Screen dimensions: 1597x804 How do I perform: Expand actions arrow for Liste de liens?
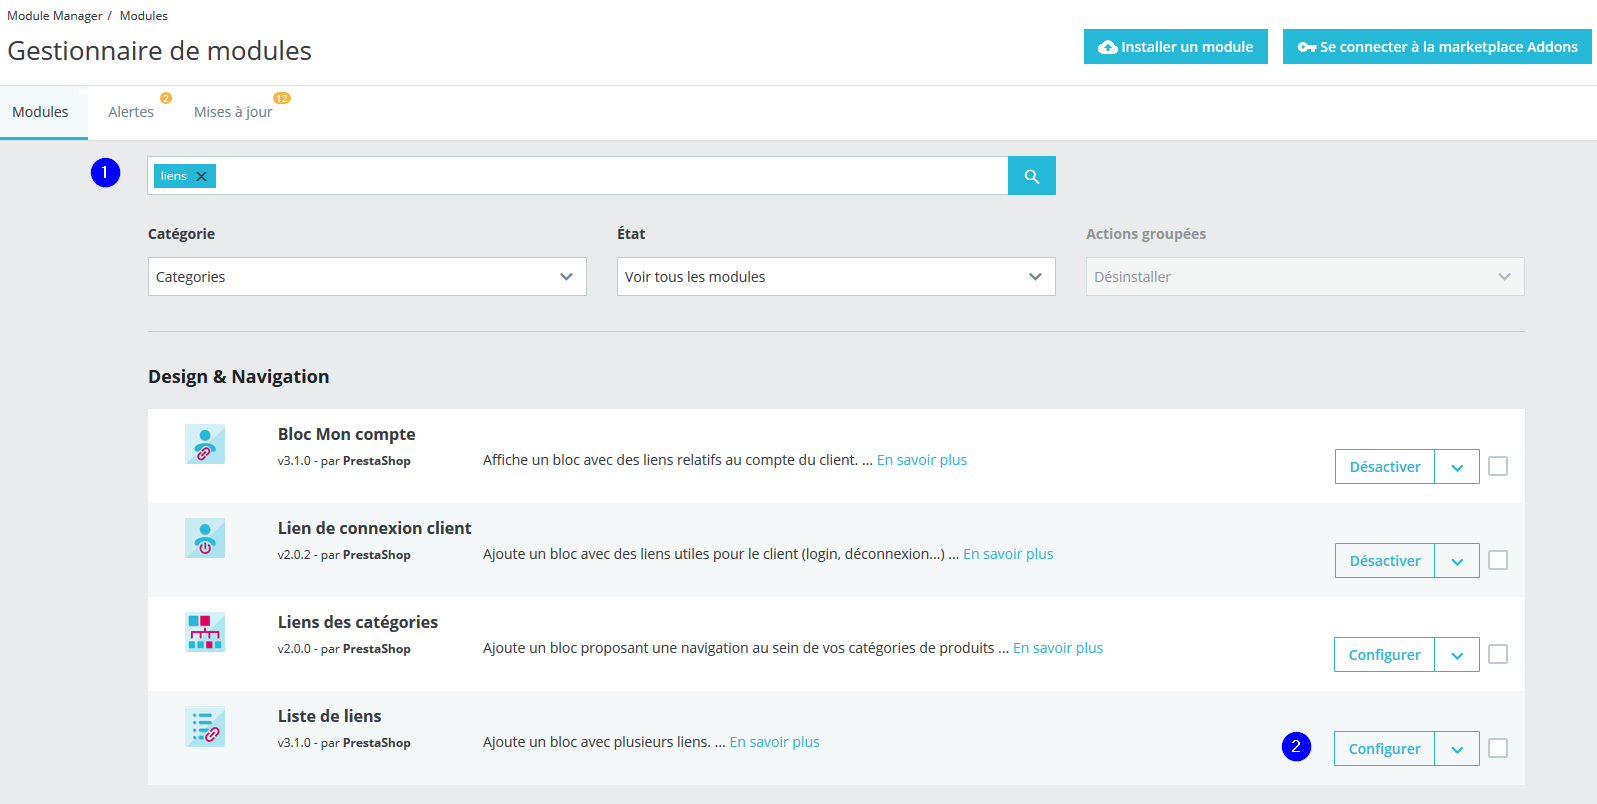tap(1457, 749)
